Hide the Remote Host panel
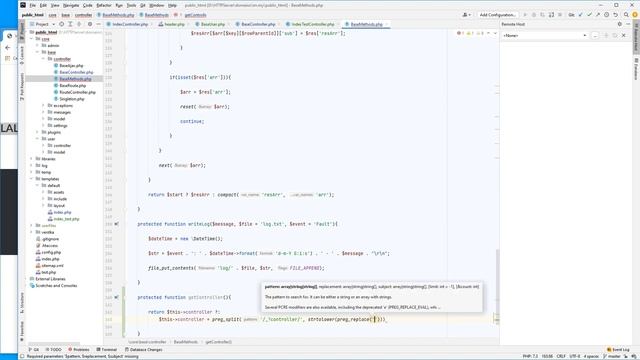This screenshot has width=640, height=360. (628, 24)
